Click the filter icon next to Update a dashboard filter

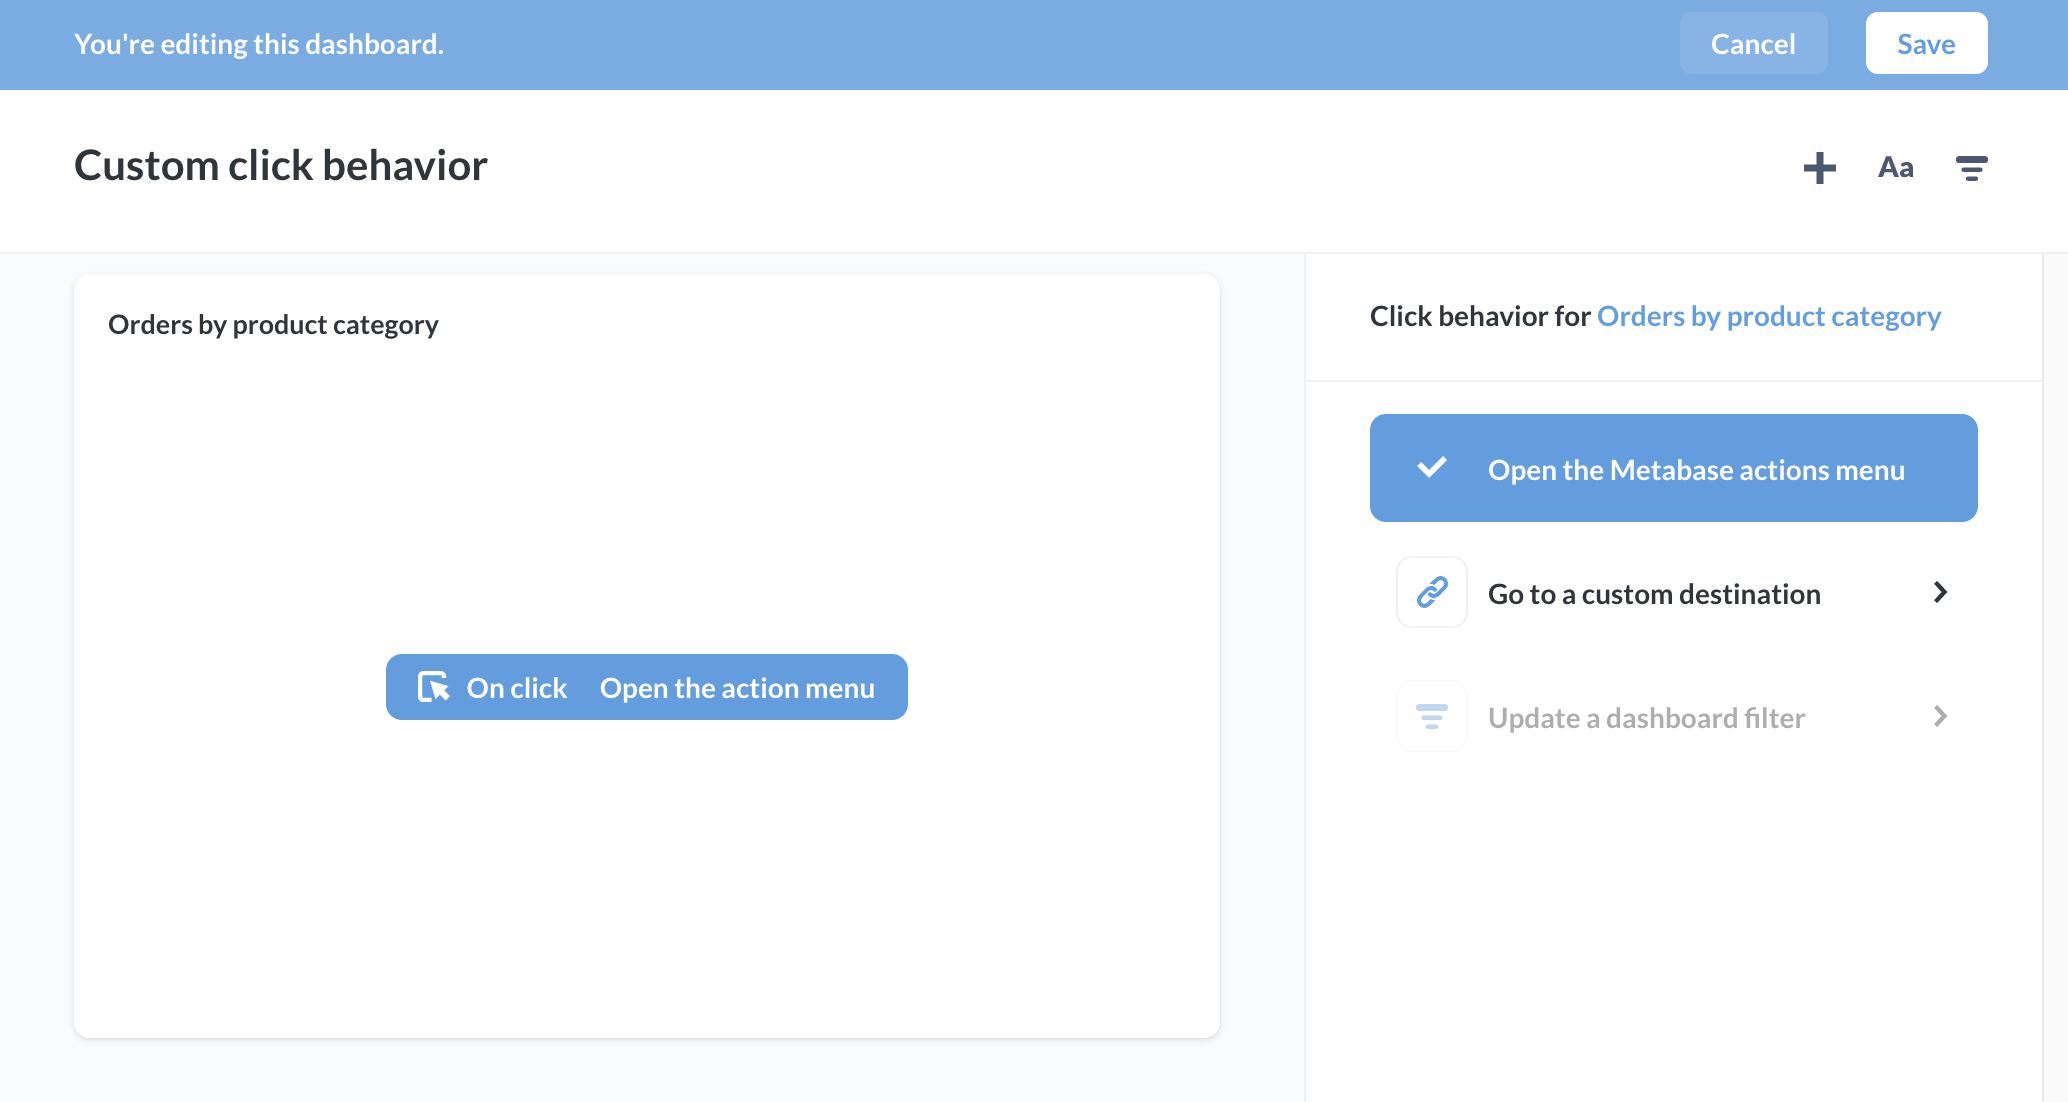[x=1431, y=716]
